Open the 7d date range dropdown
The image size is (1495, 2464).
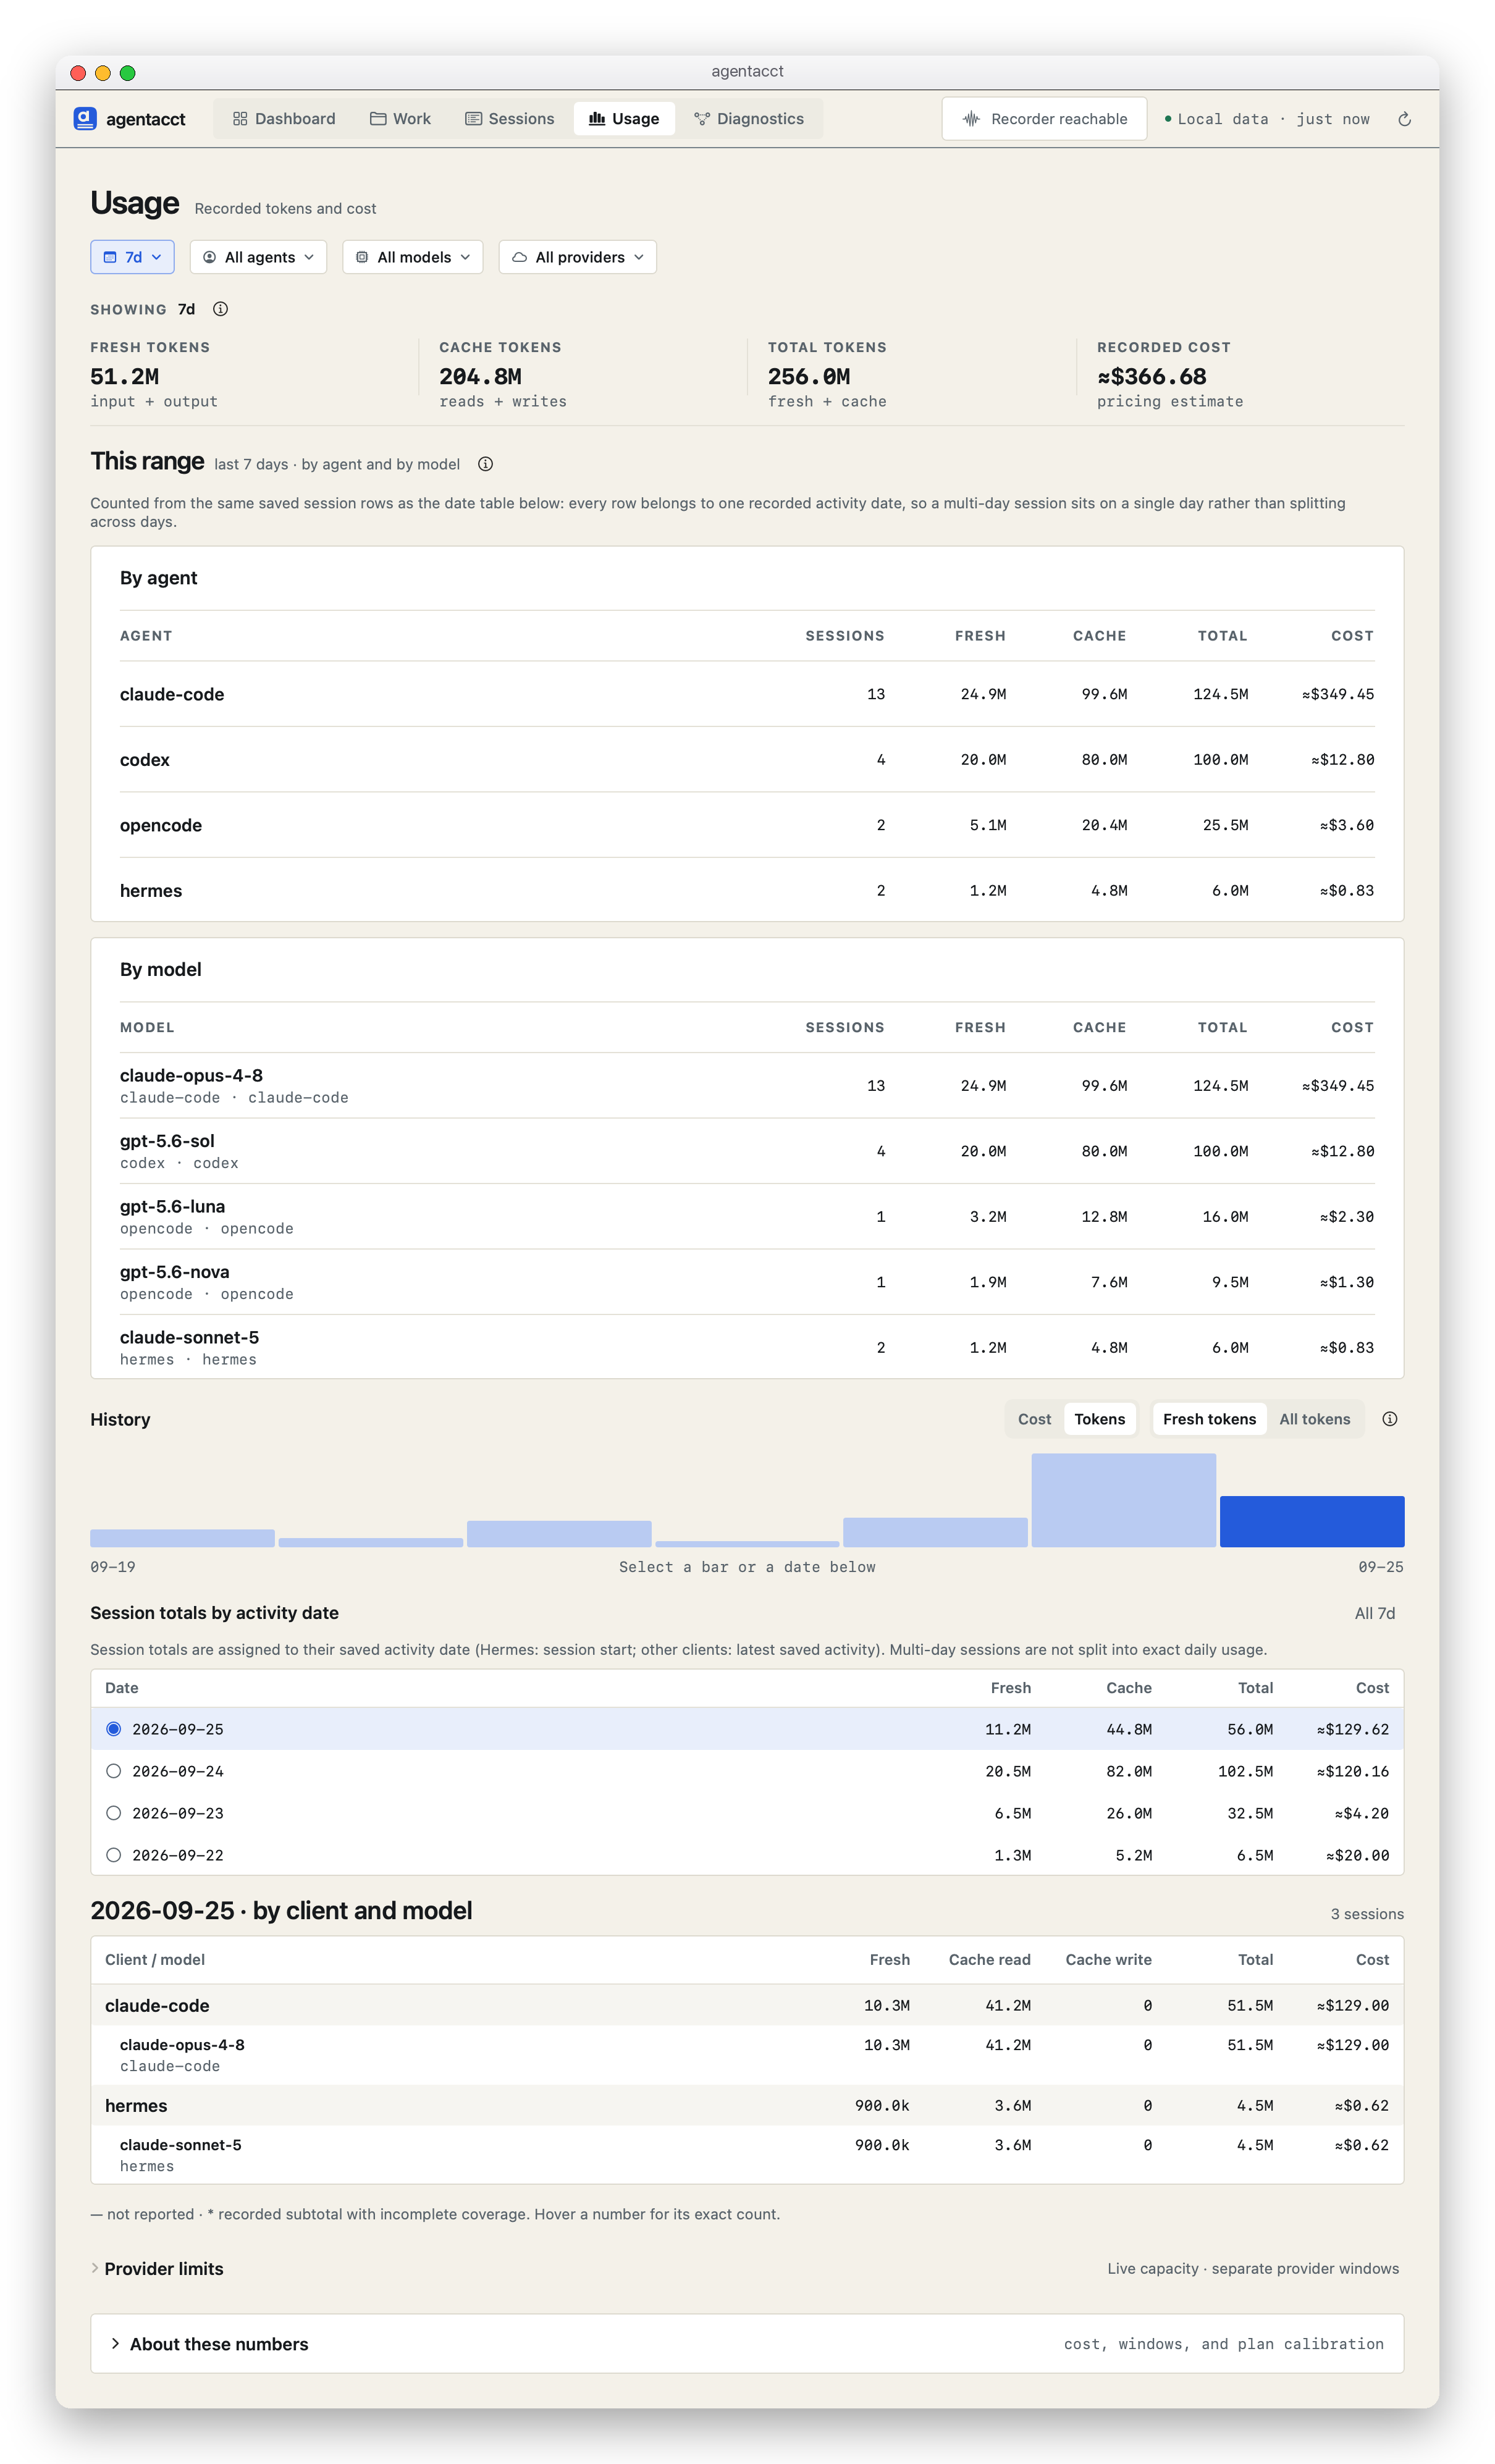(132, 257)
